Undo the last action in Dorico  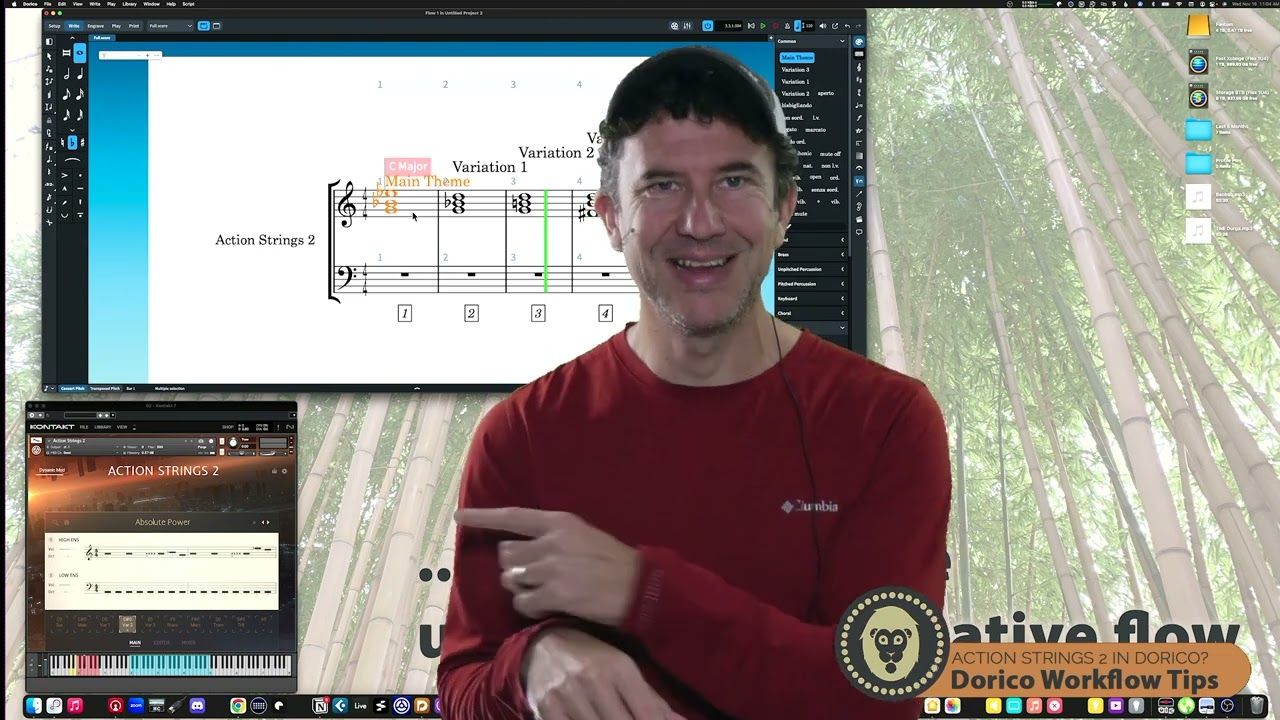click(847, 26)
